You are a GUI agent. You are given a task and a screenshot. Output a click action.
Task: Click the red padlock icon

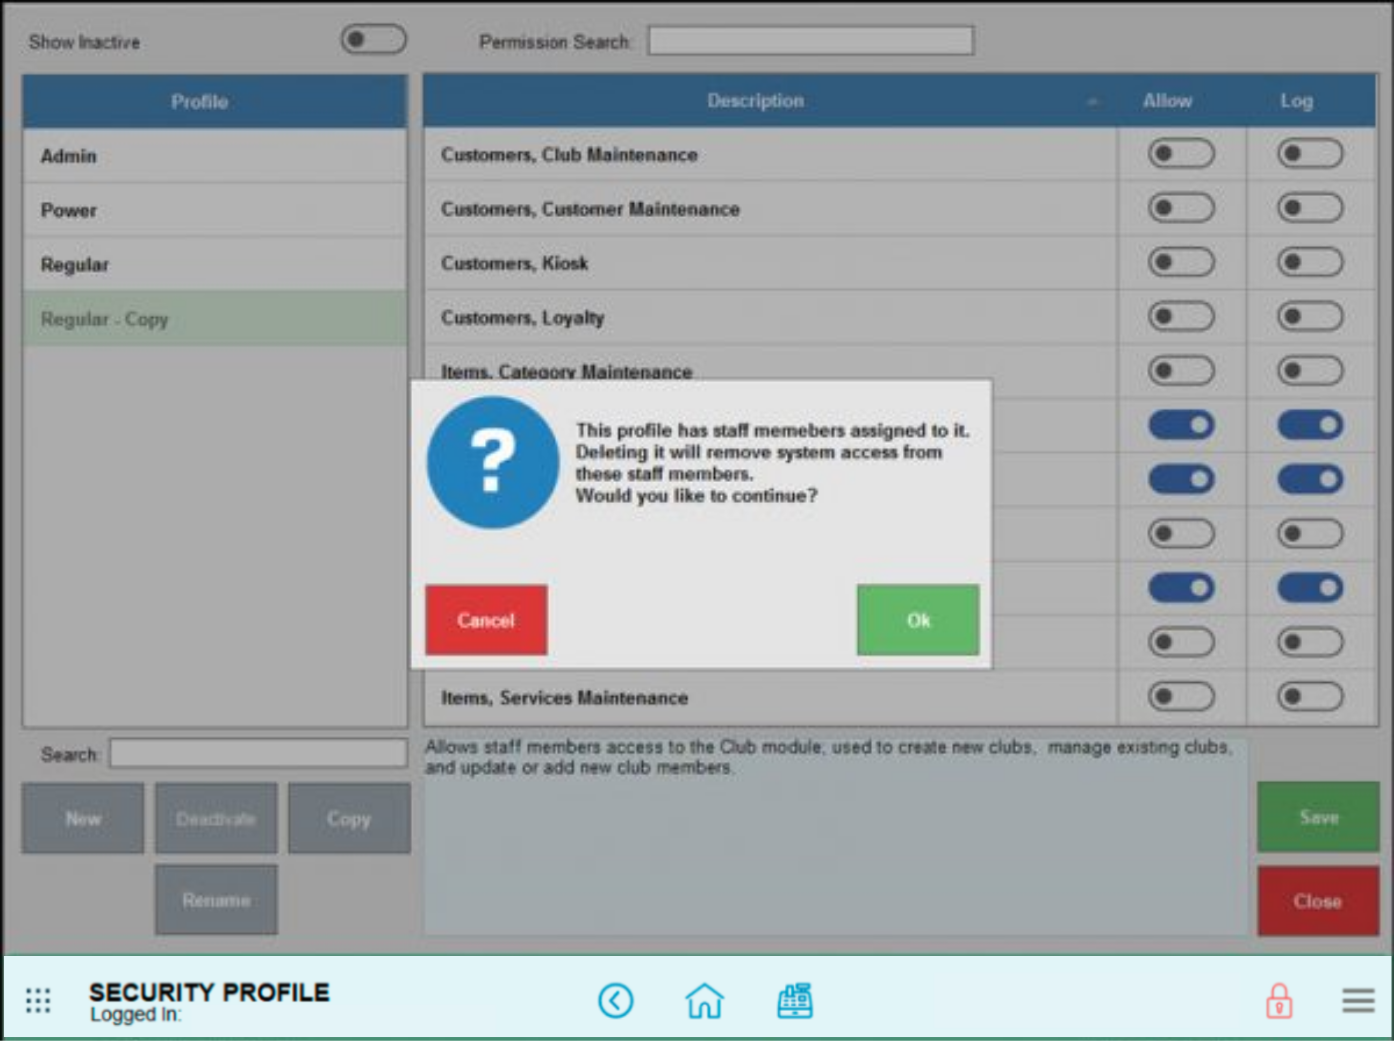coord(1279,1000)
